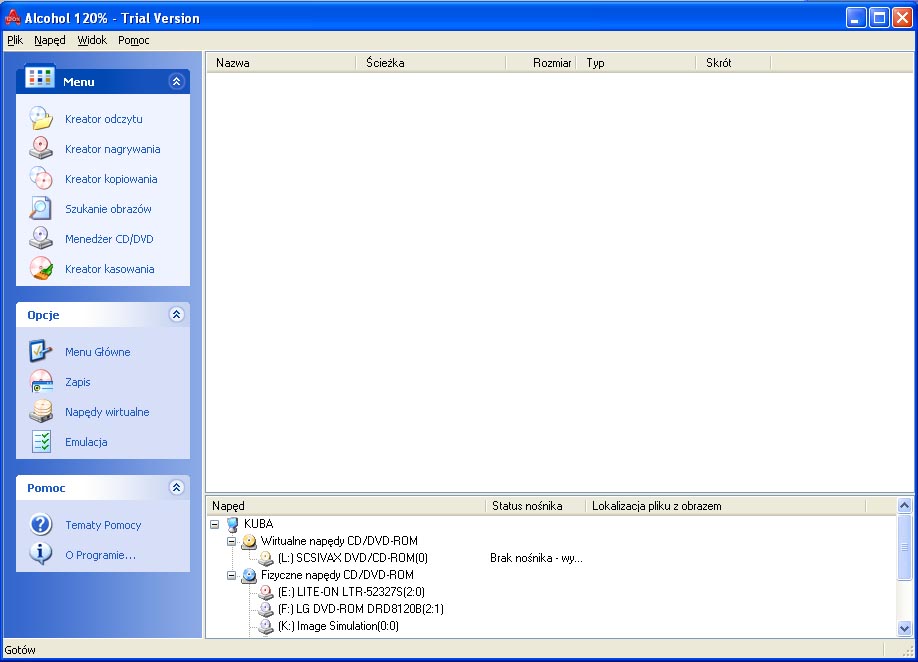Click the Szukanie obrazów magnifier icon
Viewport: 918px width, 662px height.
(41, 208)
